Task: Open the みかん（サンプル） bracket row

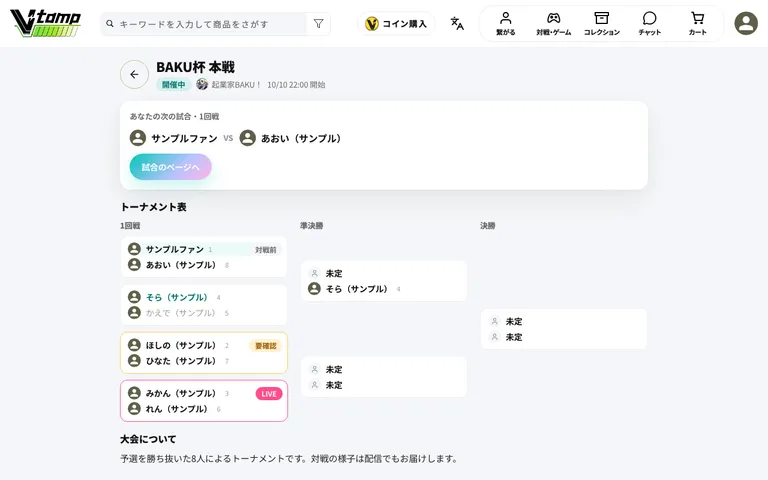Action: click(x=203, y=393)
